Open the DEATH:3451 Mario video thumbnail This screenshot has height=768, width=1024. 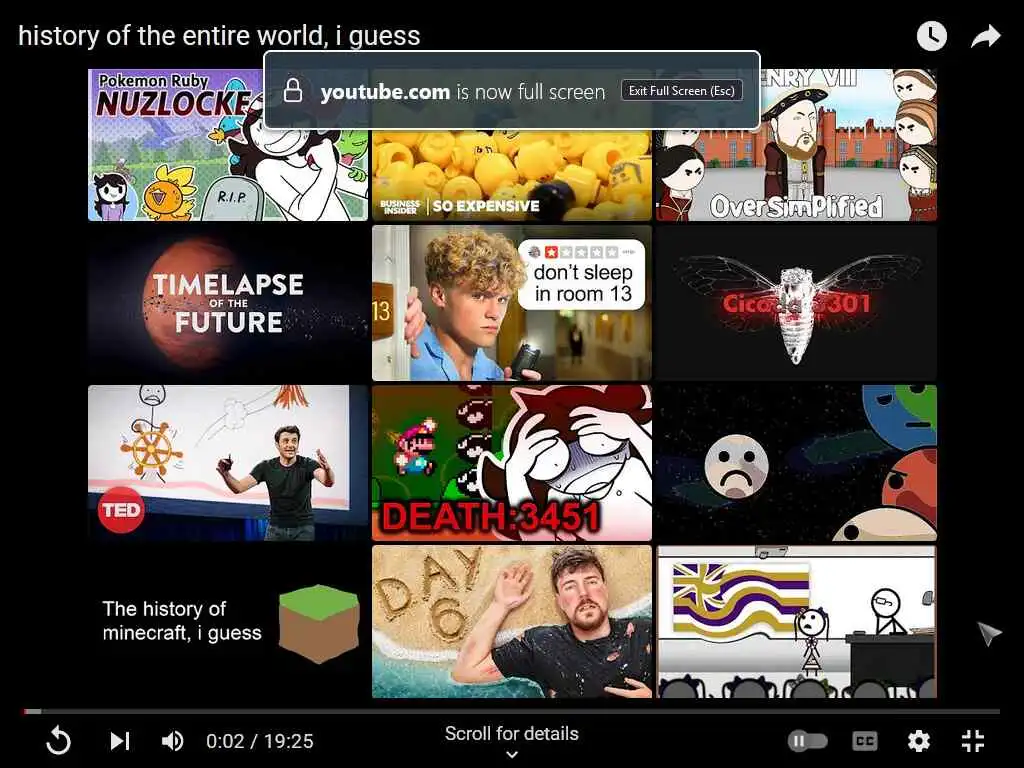tap(511, 462)
